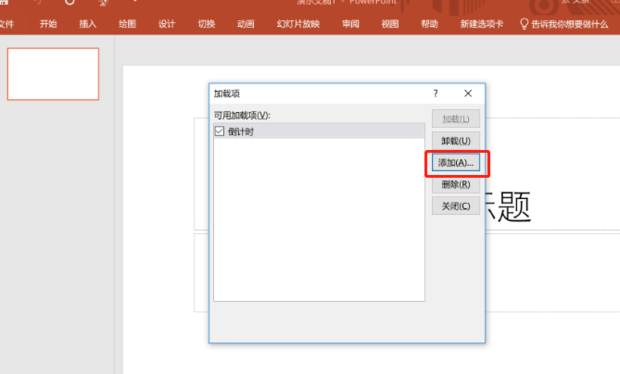620x374 pixels.
Task: Select slide 1 thumbnail in the slide panel
Action: click(x=53, y=74)
